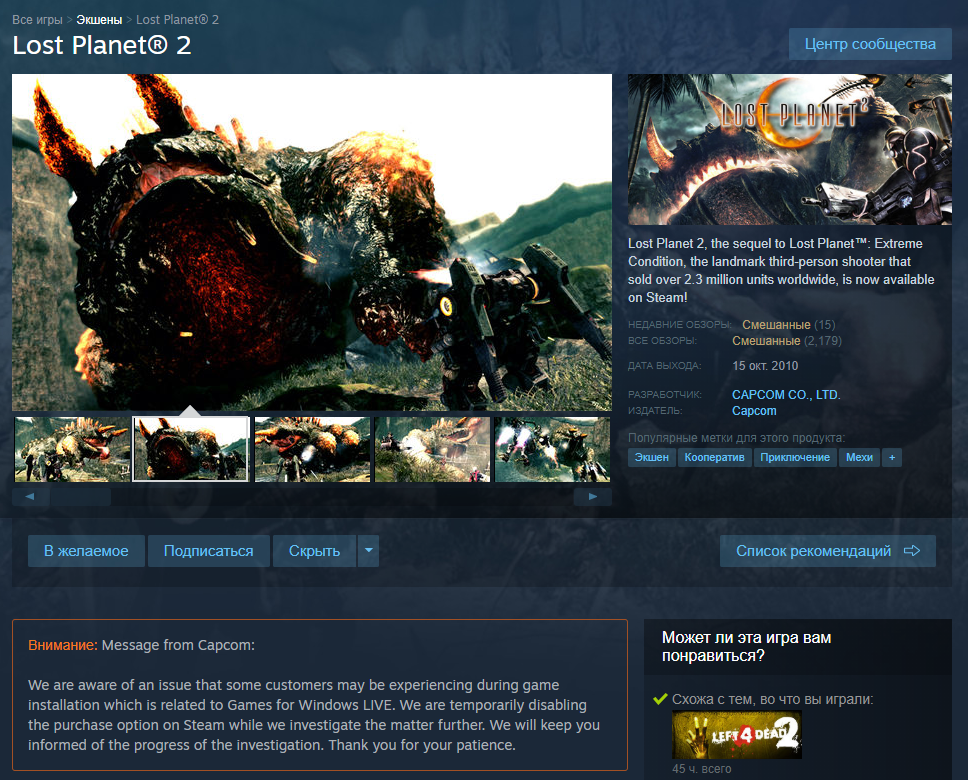
Task: Open the 'Экшены' breadcrumb link
Action: click(99, 20)
